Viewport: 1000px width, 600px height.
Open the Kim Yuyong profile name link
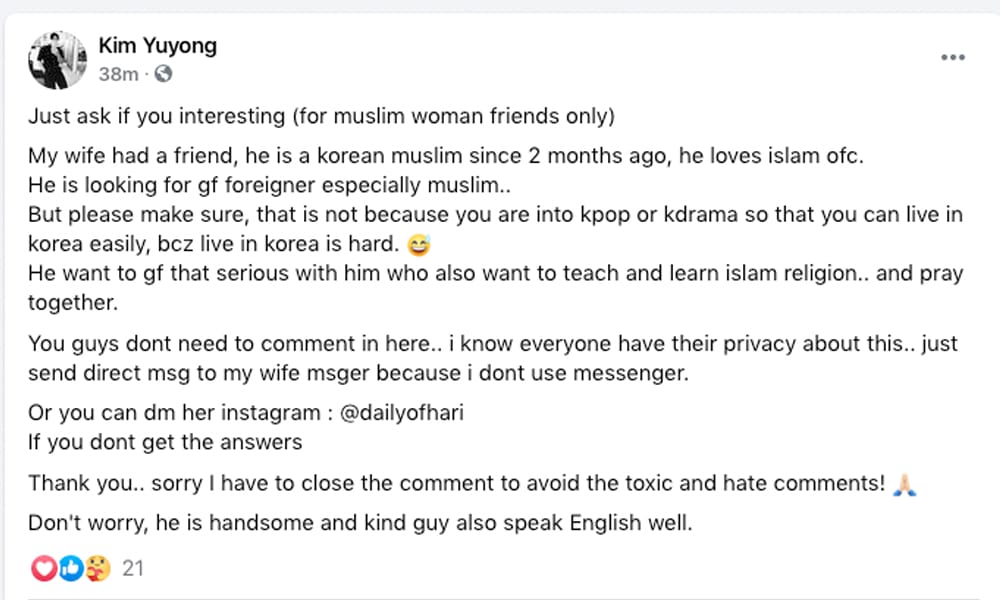157,46
